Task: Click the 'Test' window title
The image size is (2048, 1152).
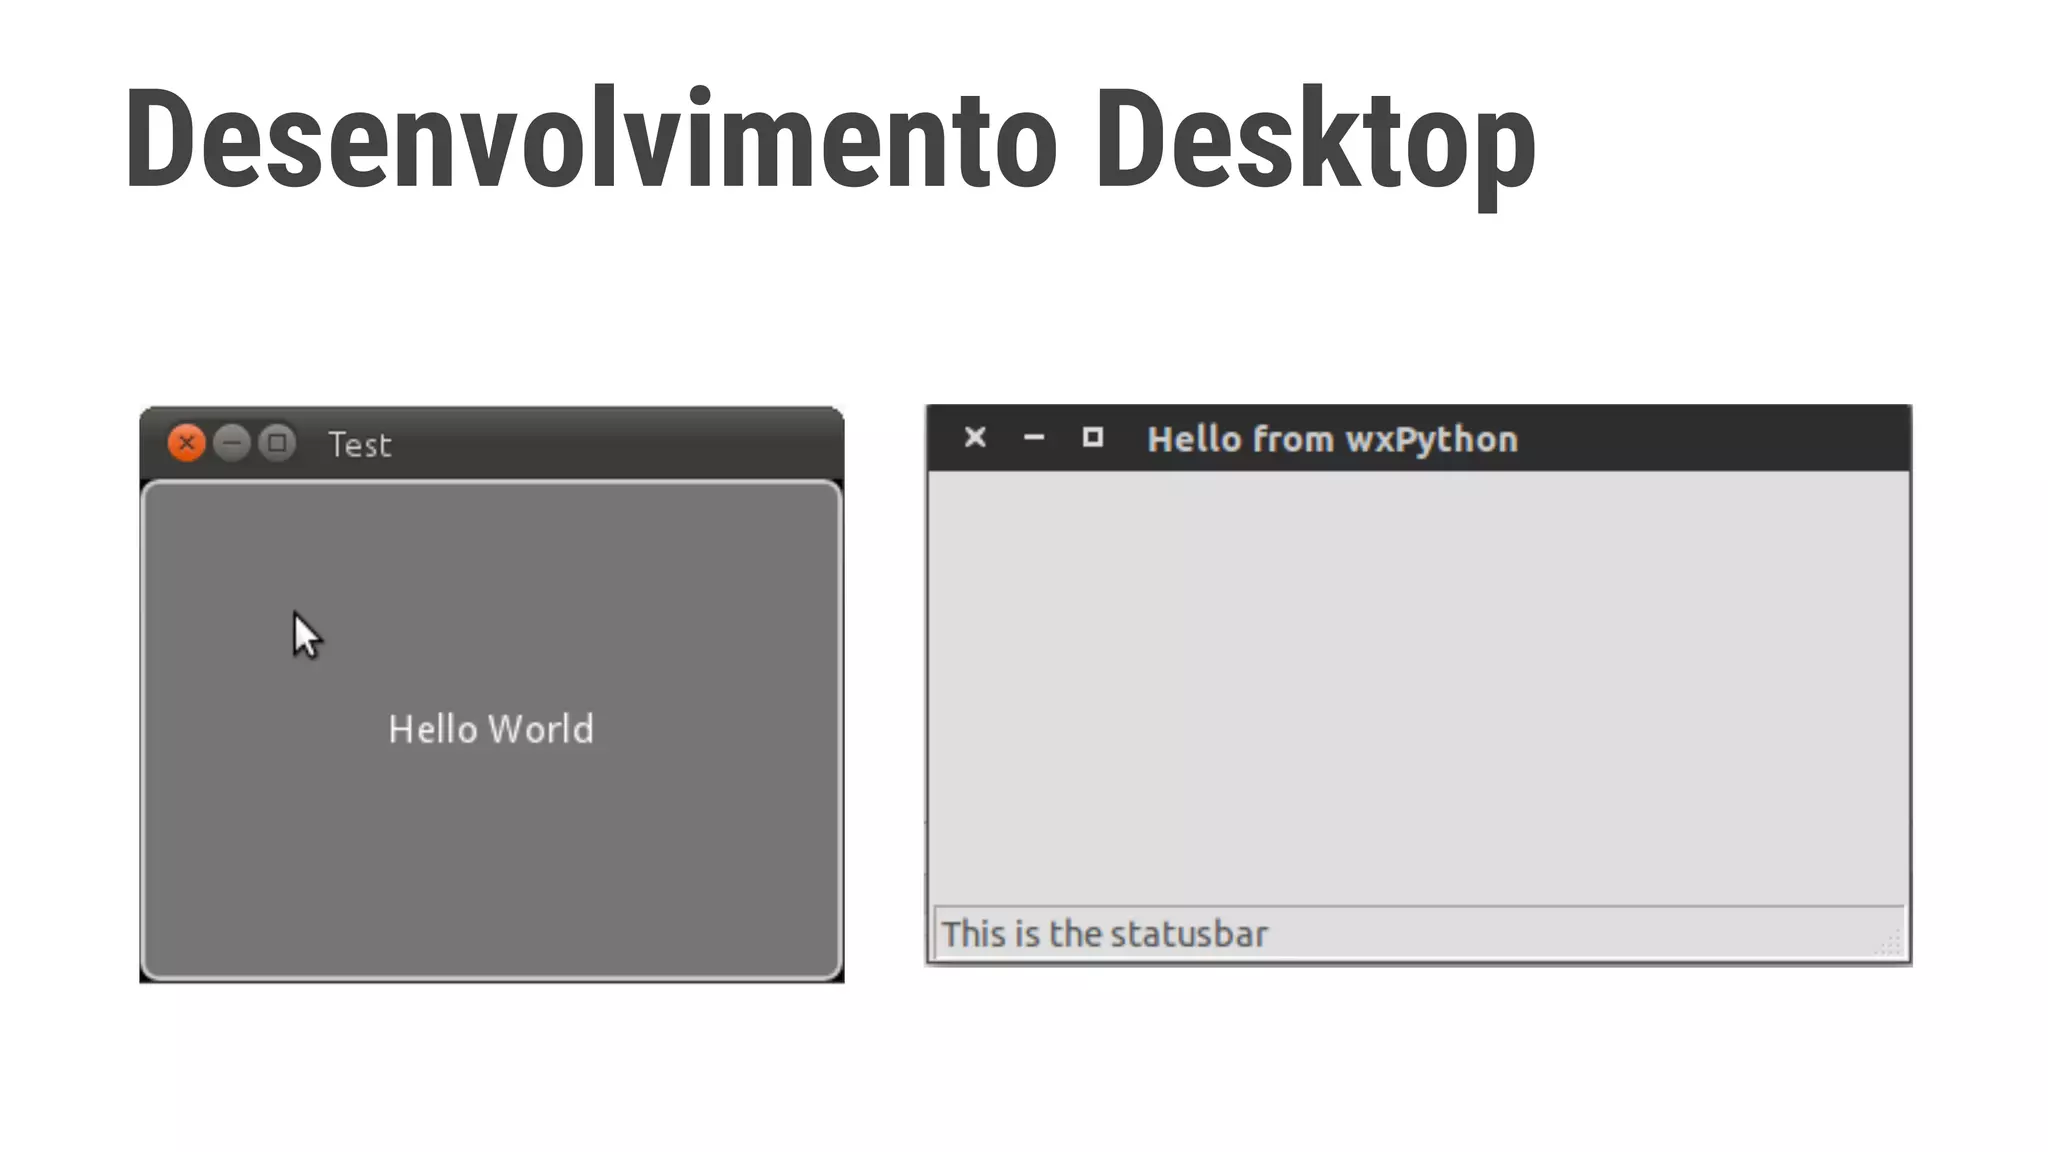Action: 360,445
